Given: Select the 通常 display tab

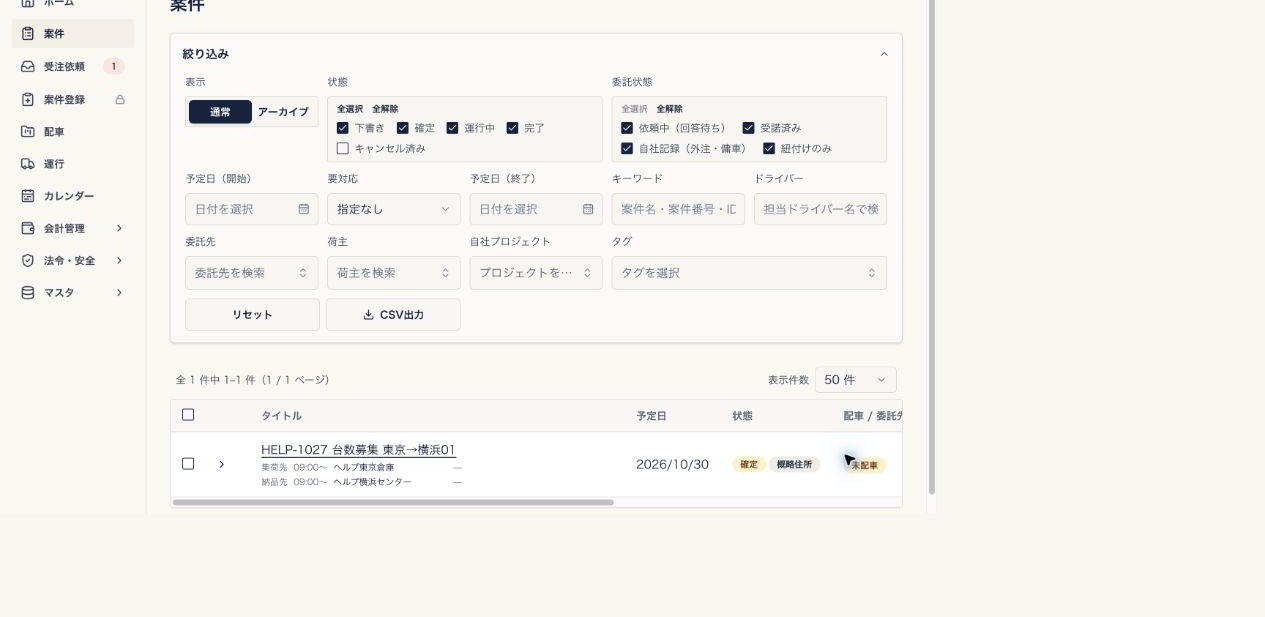Looking at the screenshot, I should pos(220,112).
